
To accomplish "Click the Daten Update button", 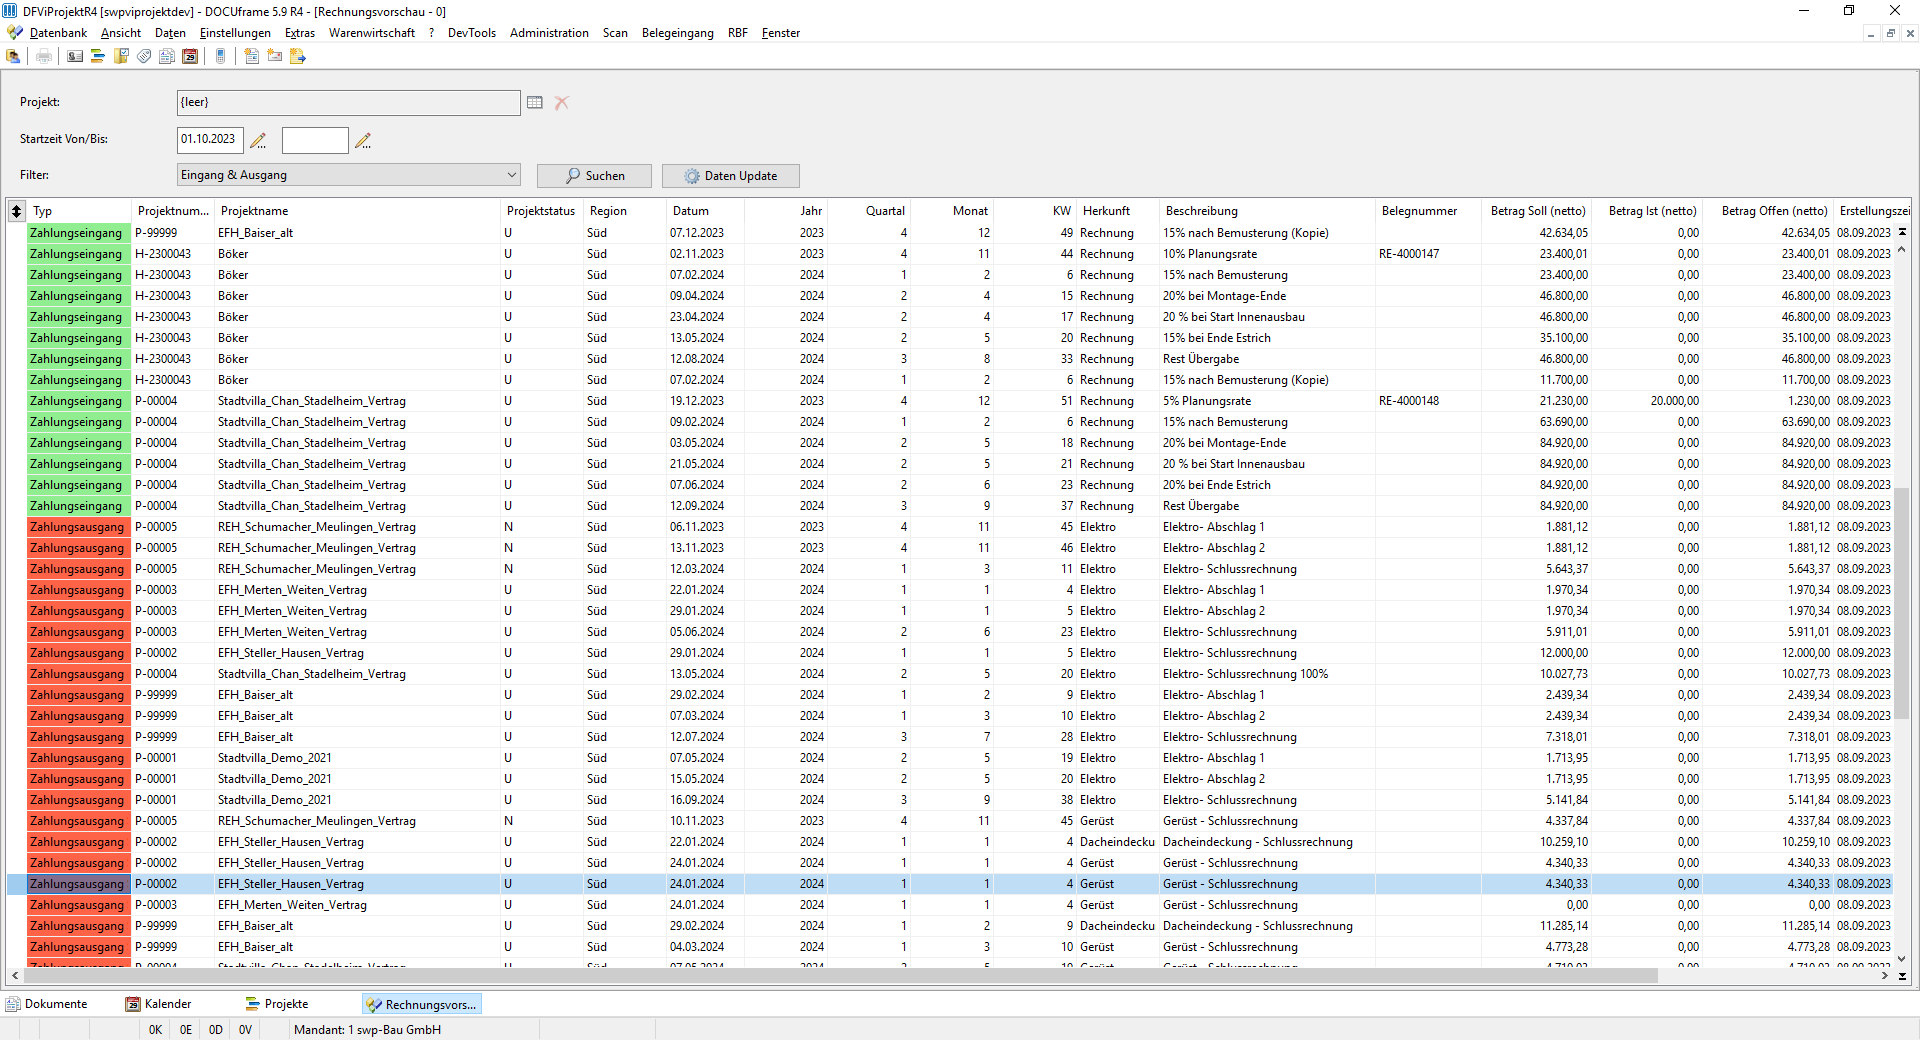I will [x=730, y=176].
